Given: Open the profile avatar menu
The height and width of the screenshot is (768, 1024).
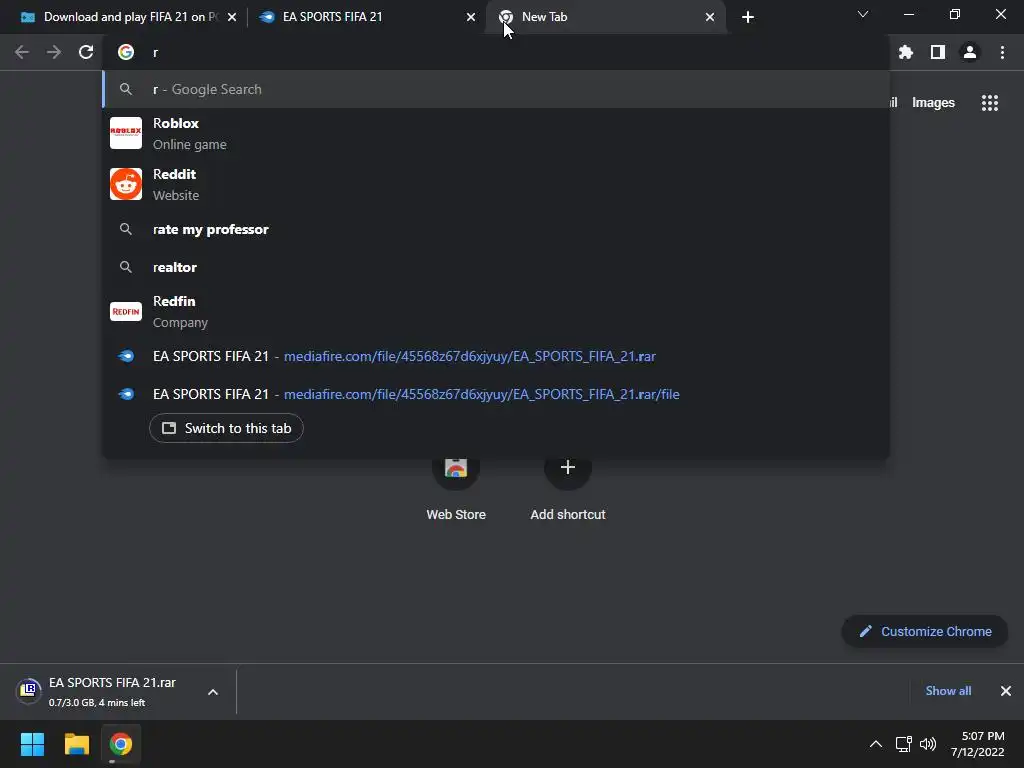Looking at the screenshot, I should pos(970,52).
